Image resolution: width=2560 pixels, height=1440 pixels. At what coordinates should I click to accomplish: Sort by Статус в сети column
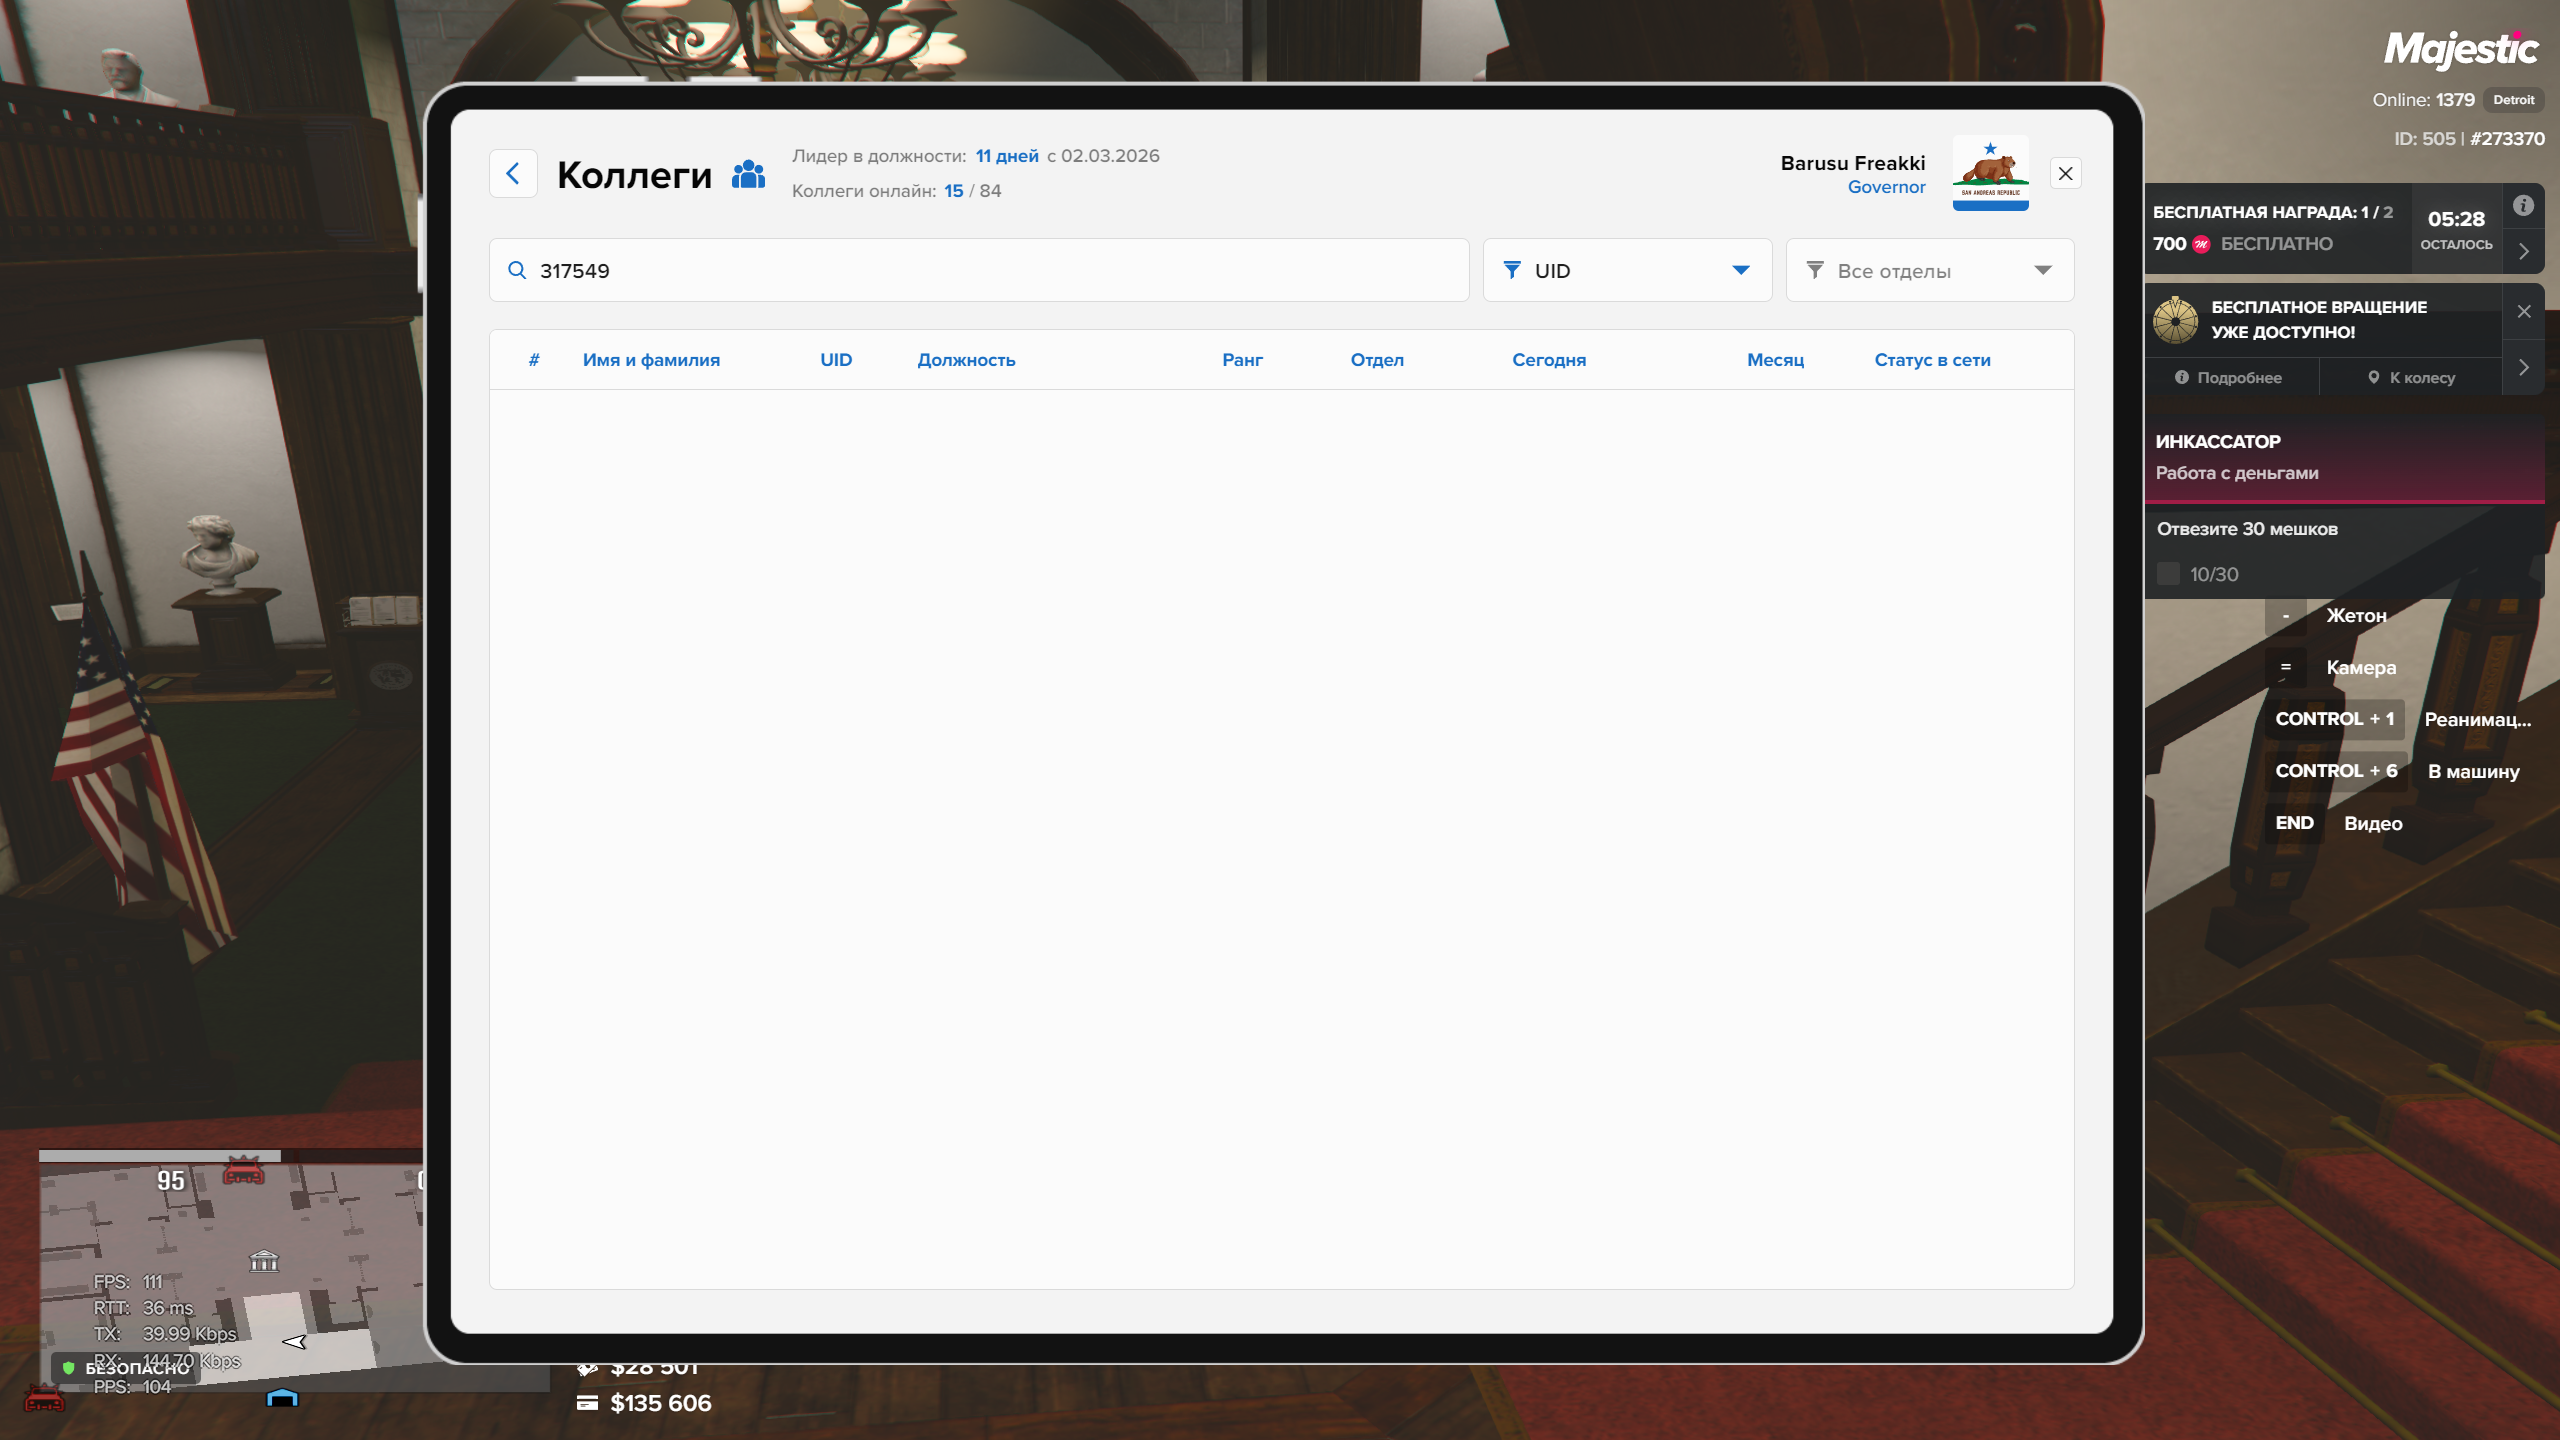(1932, 360)
